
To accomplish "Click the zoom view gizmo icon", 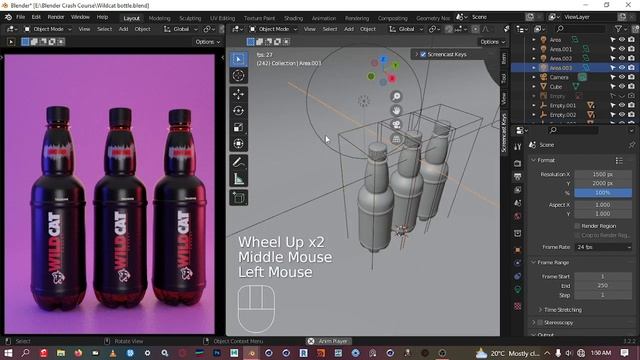I will click(x=396, y=96).
